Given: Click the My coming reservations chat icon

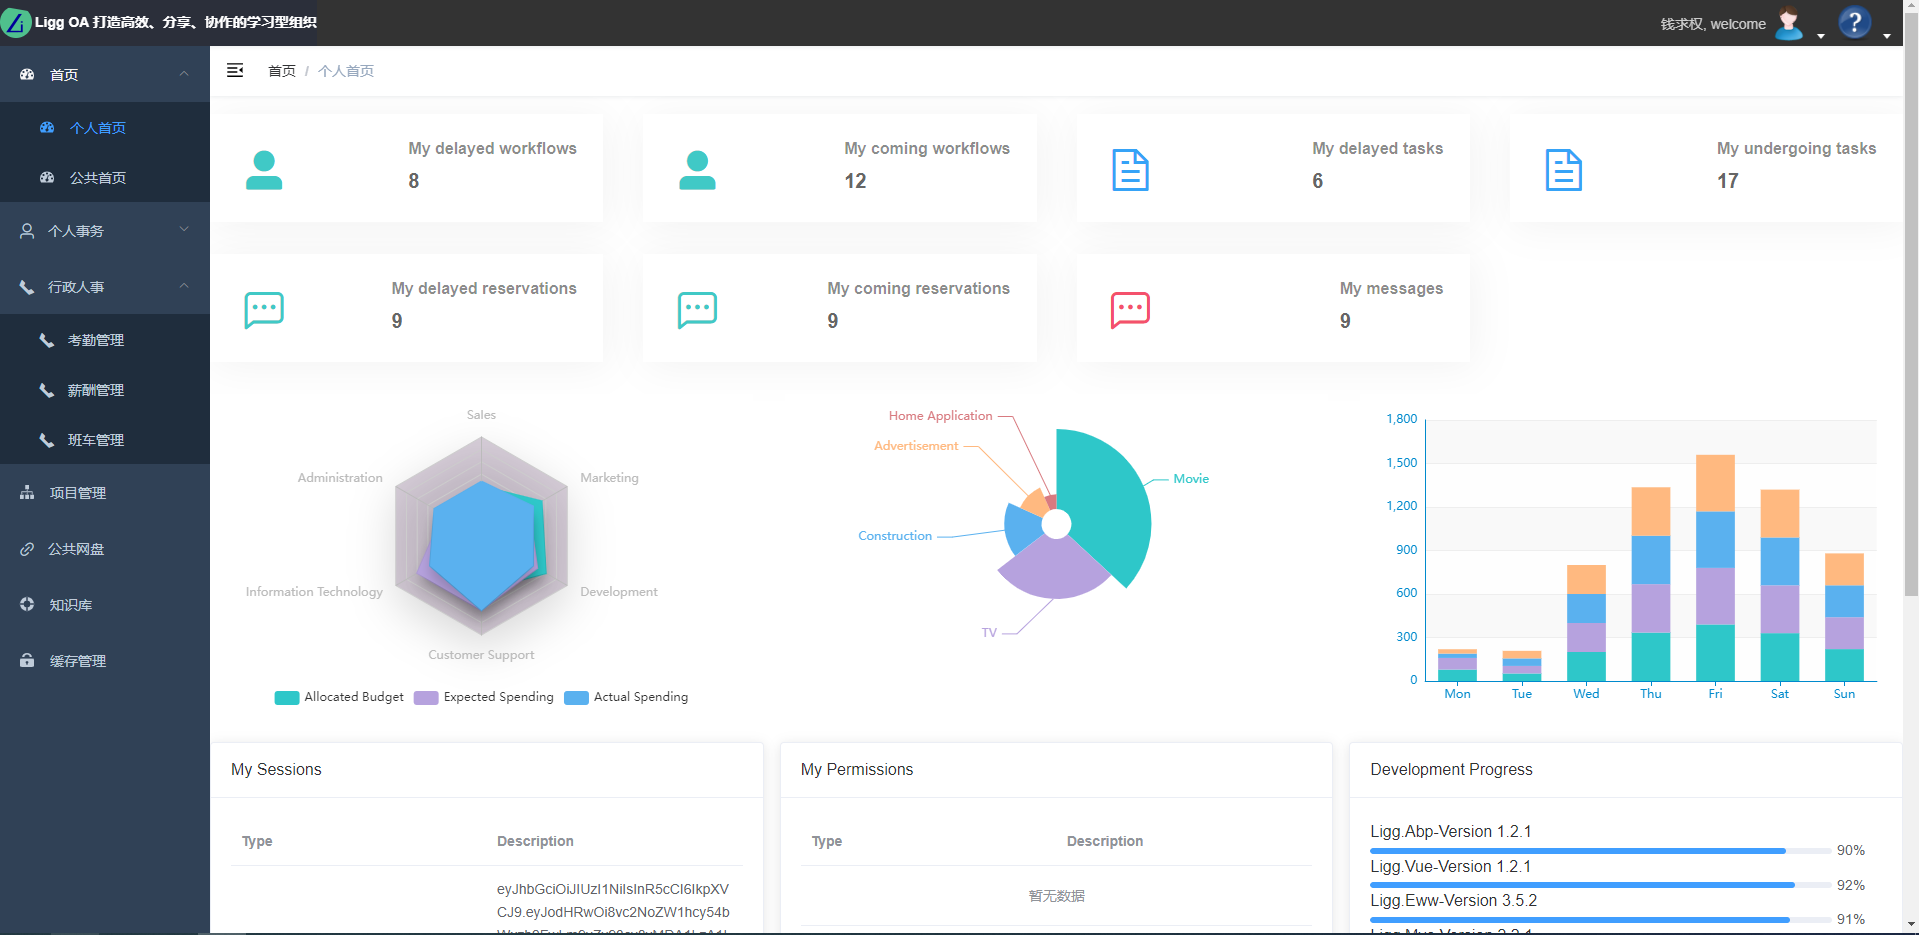Looking at the screenshot, I should click(x=697, y=310).
